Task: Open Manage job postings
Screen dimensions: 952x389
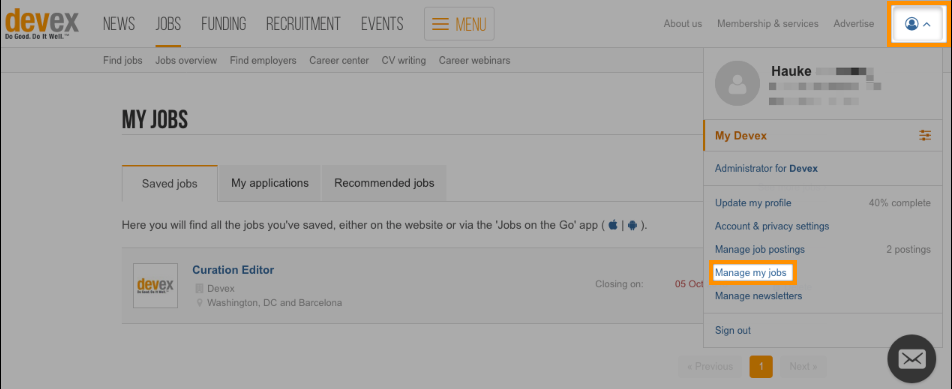Action: pos(760,249)
